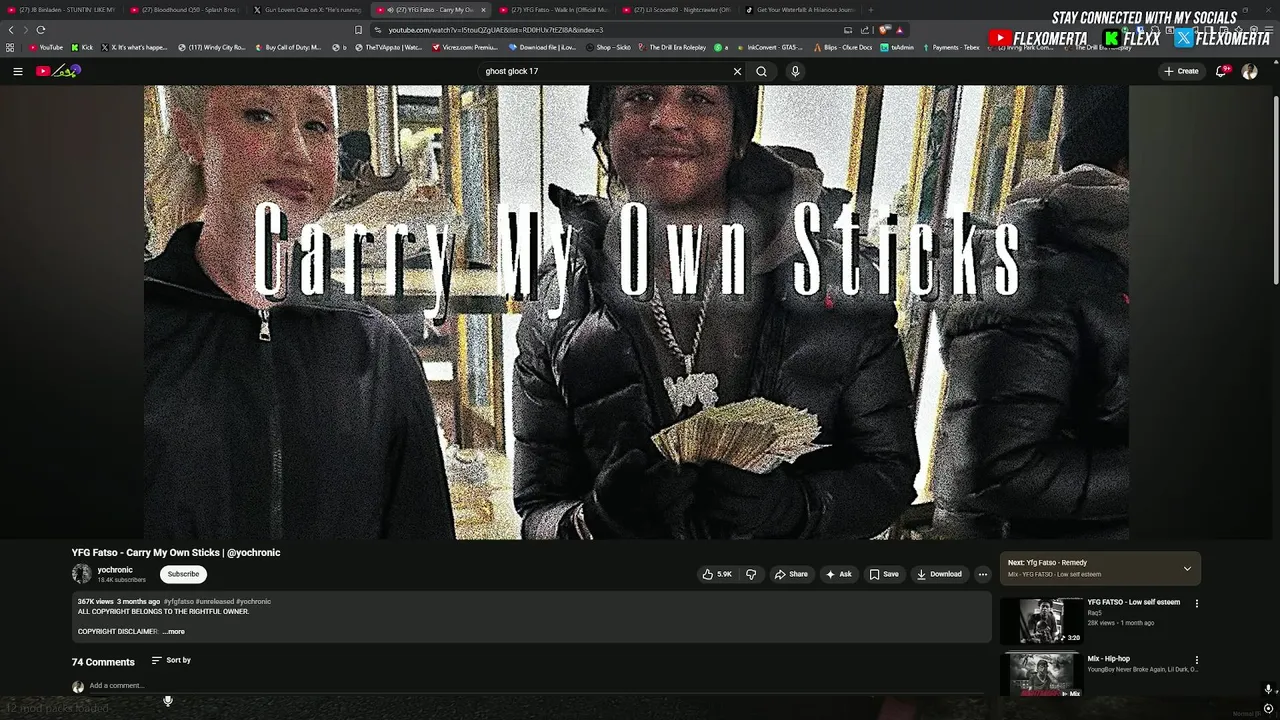Click Brave Rewards triangle icon
The image size is (1280, 720).
pyautogui.click(x=899, y=30)
